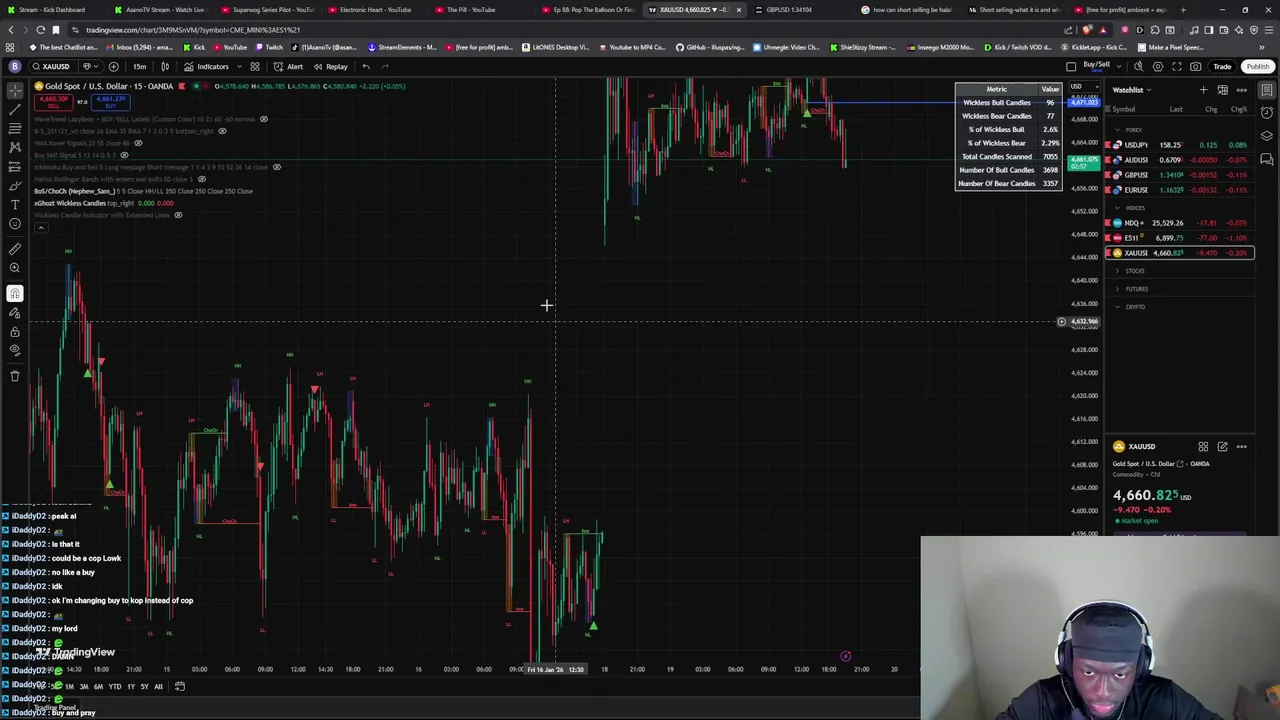Image resolution: width=1280 pixels, height=720 pixels.
Task: Click the Publish button
Action: coord(1257,66)
